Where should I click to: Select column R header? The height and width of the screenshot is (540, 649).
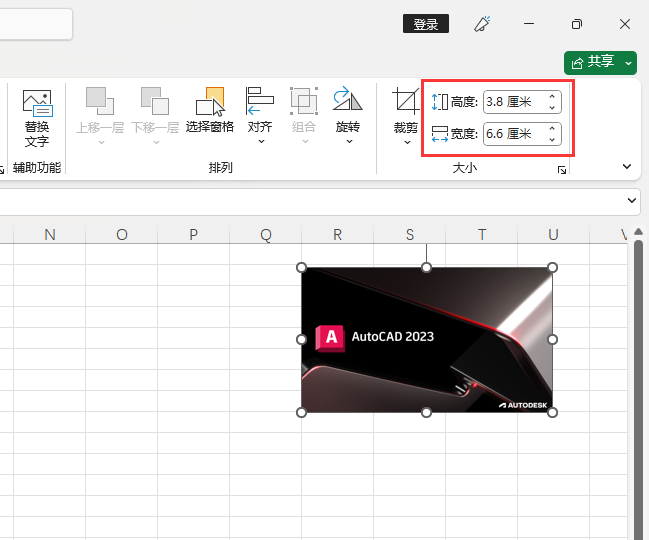tap(338, 235)
